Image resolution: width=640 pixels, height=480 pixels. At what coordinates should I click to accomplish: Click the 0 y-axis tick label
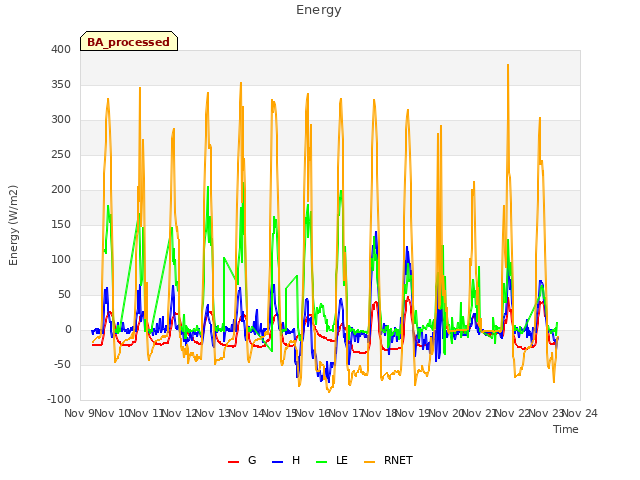[68, 330]
